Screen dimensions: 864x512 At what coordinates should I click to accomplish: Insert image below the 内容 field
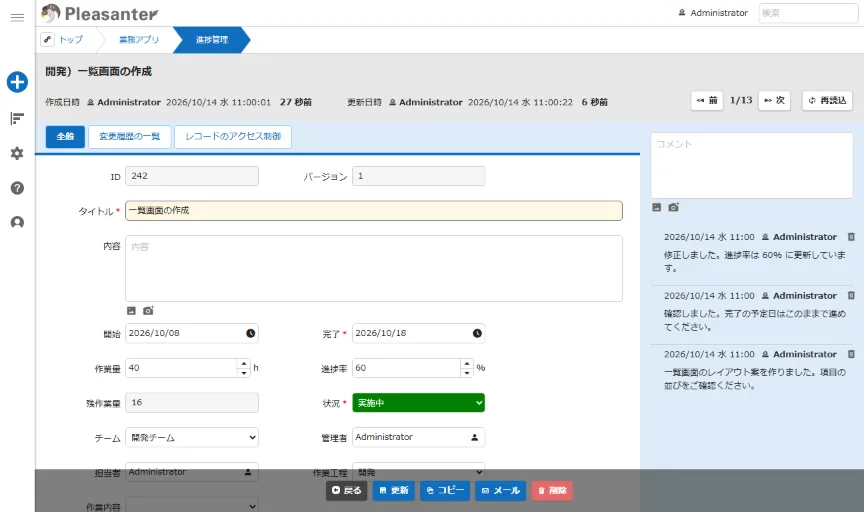click(x=131, y=311)
